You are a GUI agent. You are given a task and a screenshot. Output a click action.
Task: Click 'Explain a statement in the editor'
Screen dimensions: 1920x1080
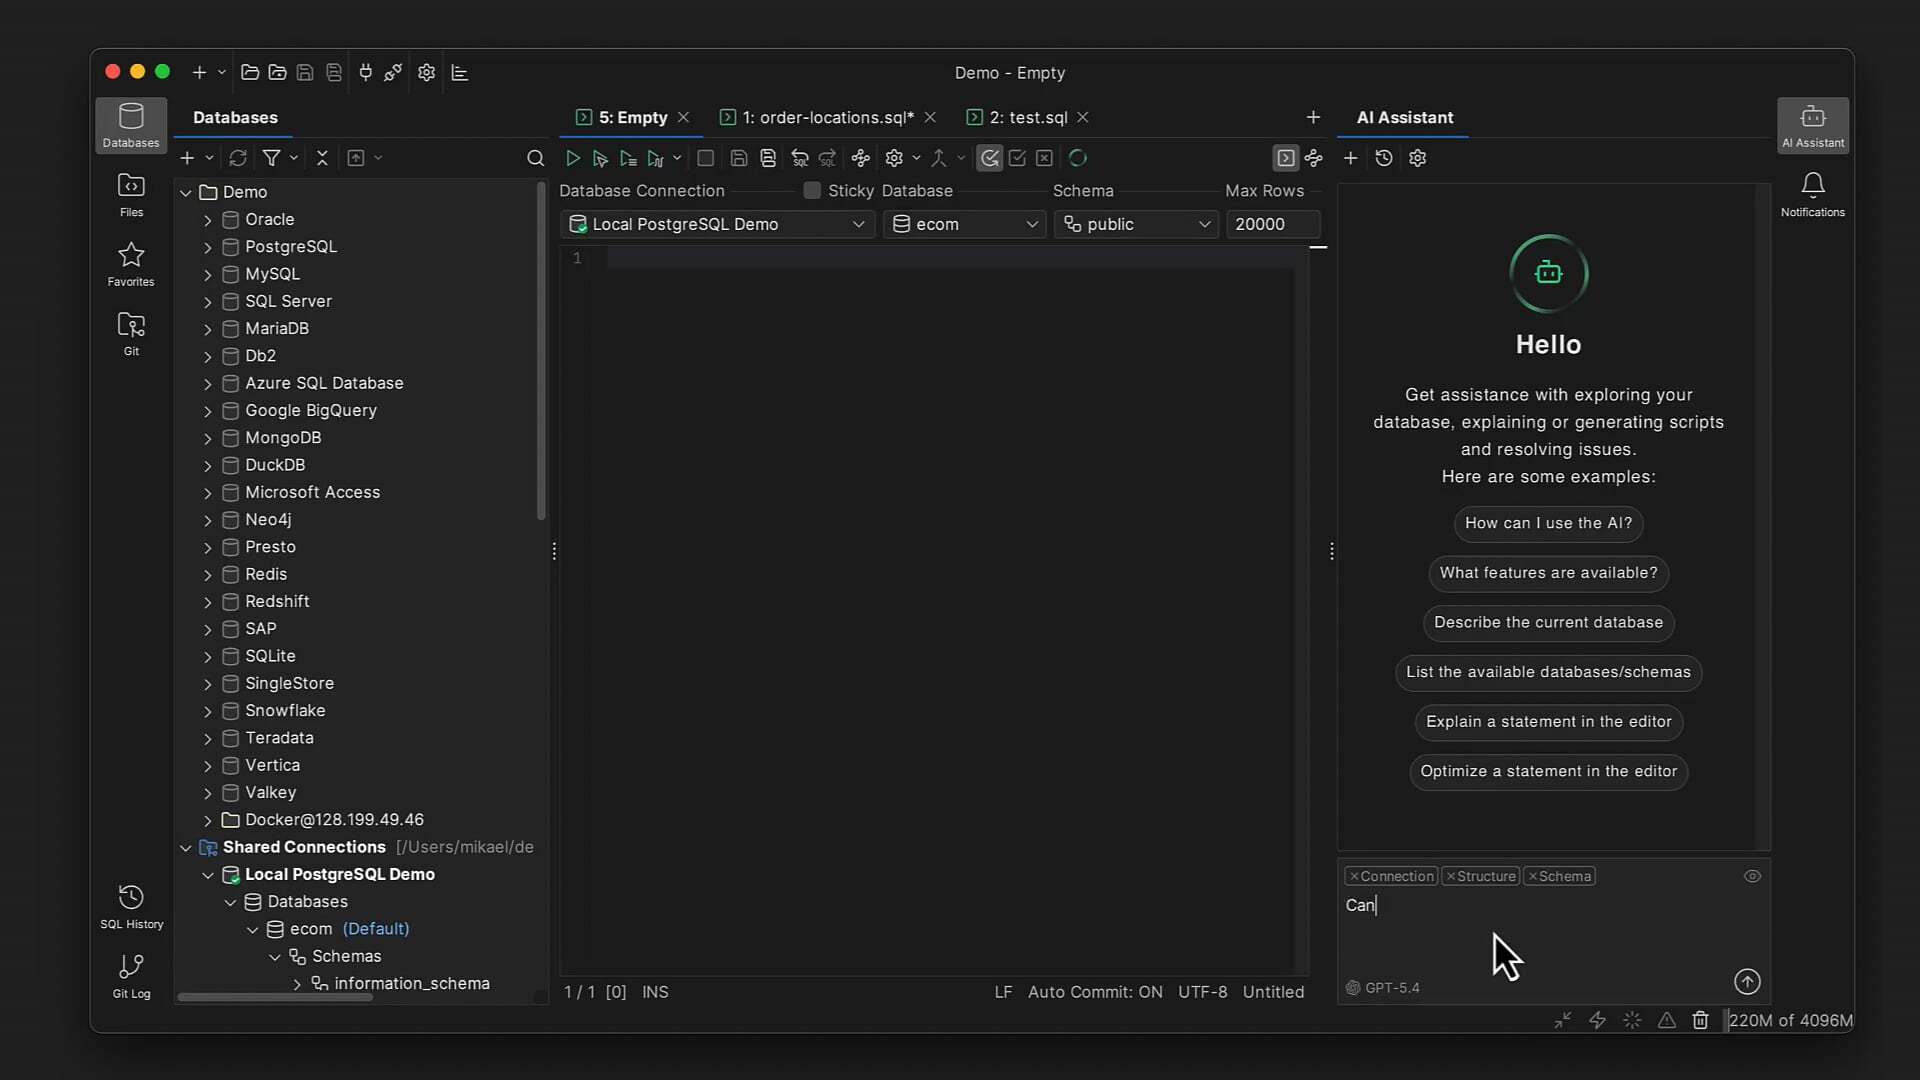tap(1548, 722)
